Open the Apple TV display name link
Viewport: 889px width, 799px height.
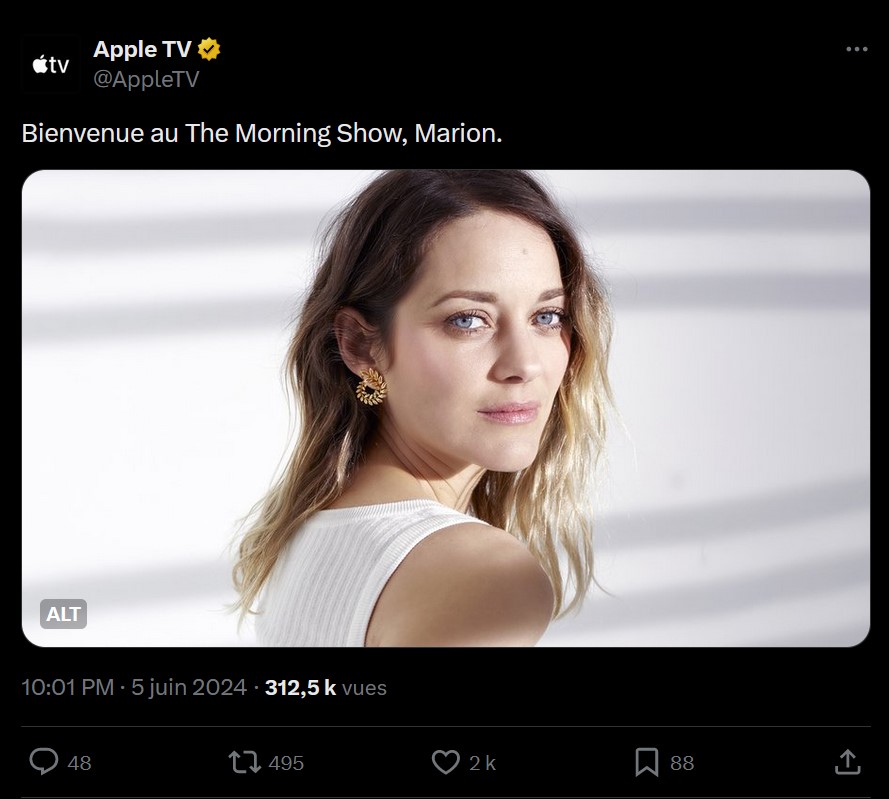pos(142,50)
